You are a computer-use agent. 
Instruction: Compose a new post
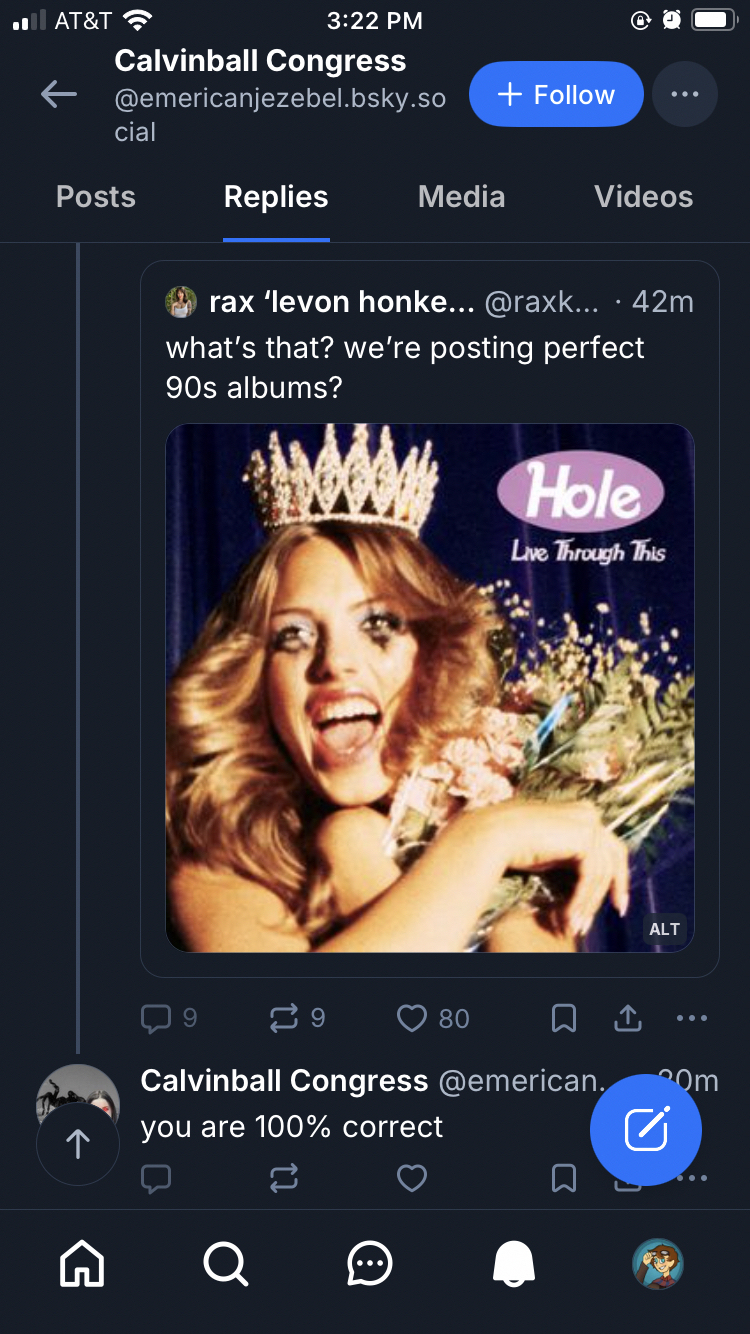click(646, 1129)
